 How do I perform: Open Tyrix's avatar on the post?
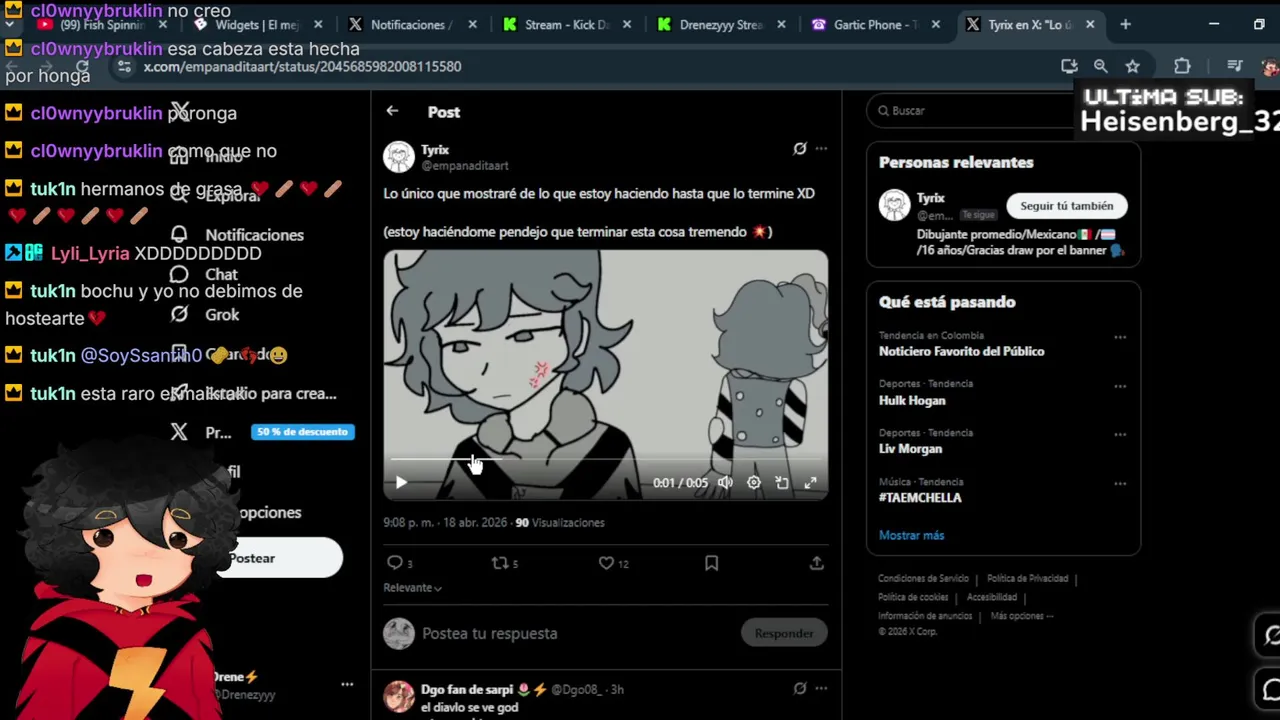pyautogui.click(x=399, y=157)
